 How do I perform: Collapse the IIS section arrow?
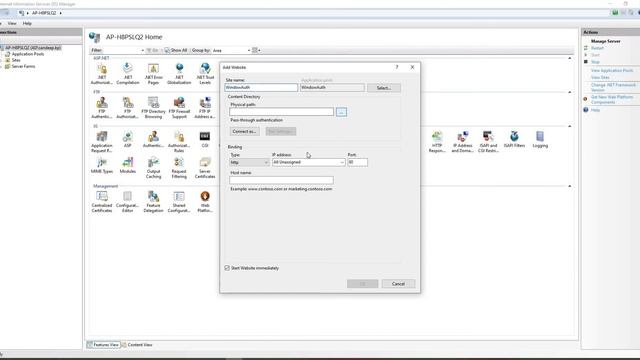click(569, 126)
